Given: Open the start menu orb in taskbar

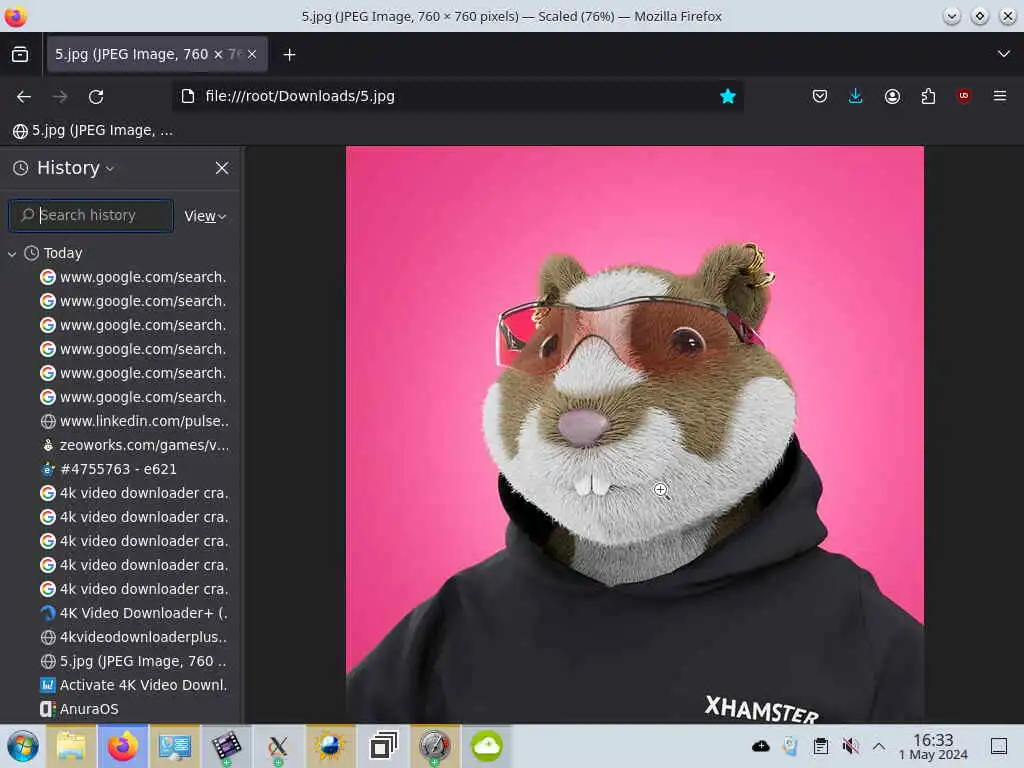Looking at the screenshot, I should 23,746.
